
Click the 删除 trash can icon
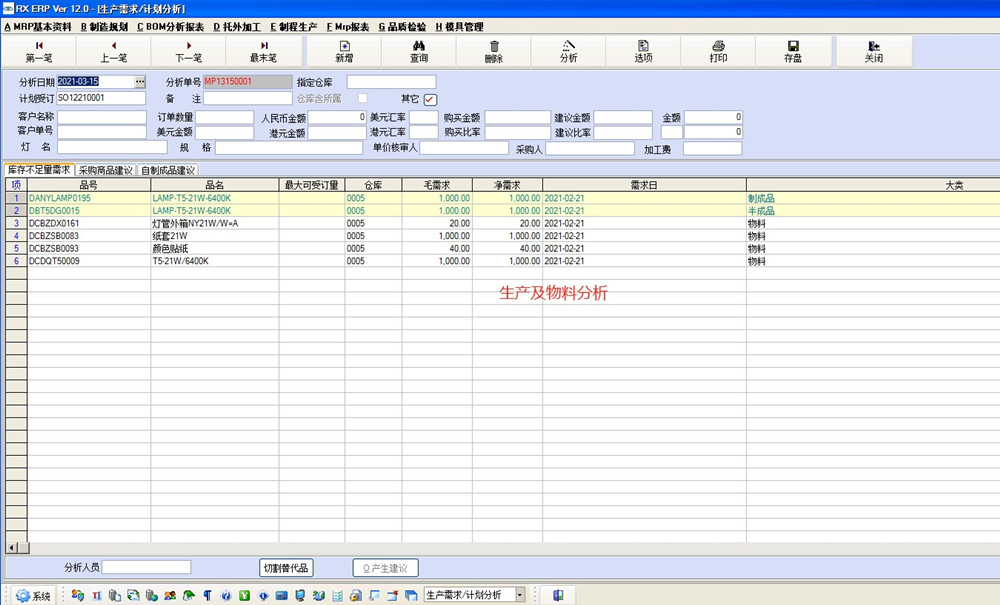click(x=494, y=46)
